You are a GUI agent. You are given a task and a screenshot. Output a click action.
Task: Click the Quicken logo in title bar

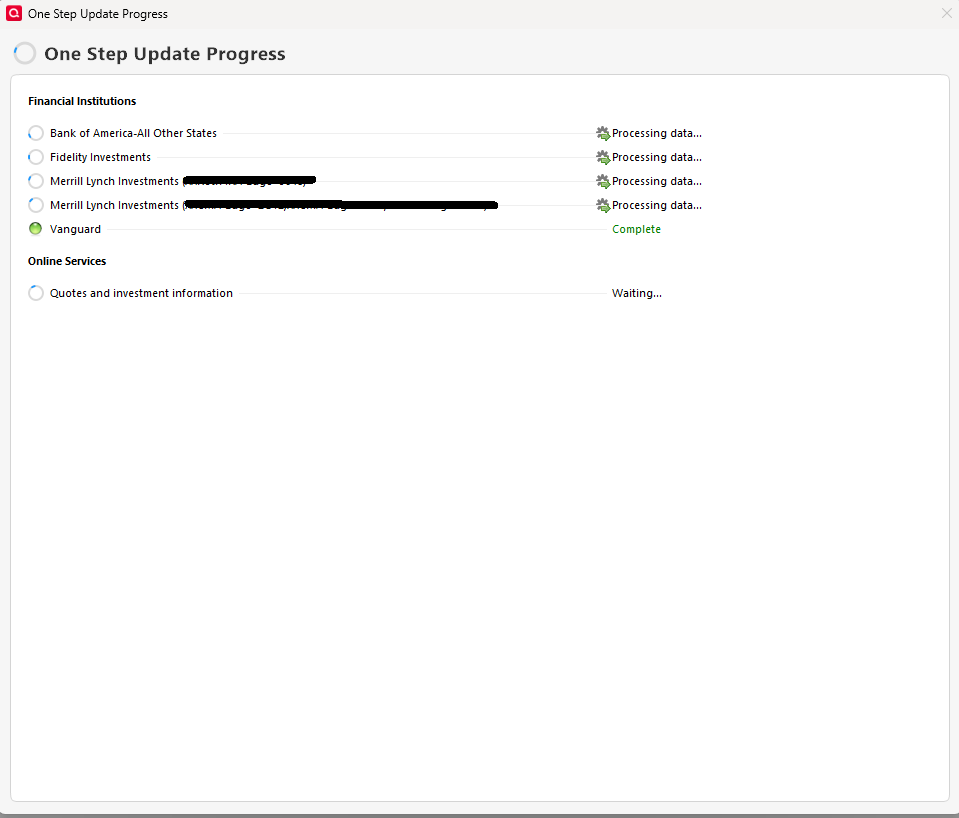(x=13, y=13)
